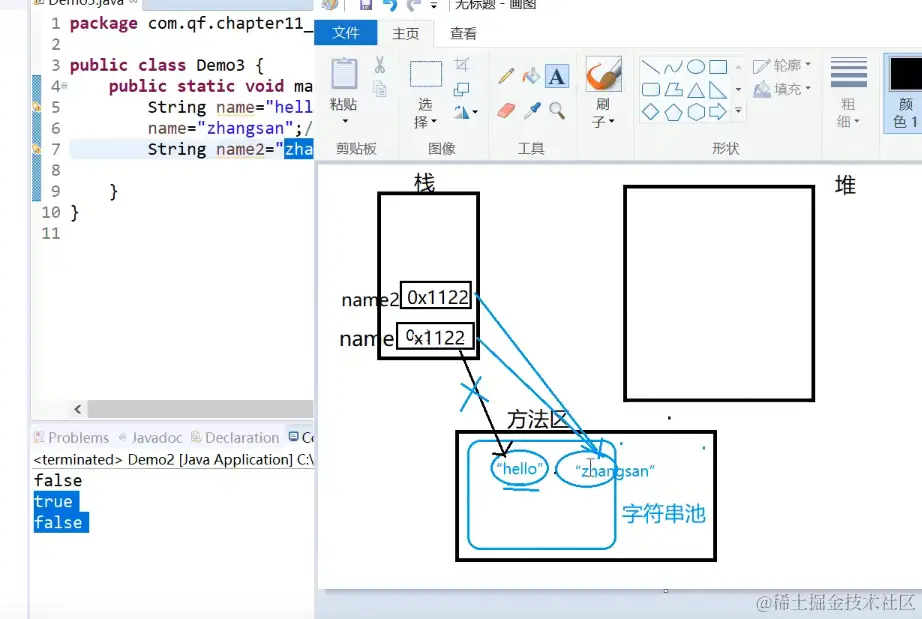Select the rectangular selection tool

coord(426,75)
